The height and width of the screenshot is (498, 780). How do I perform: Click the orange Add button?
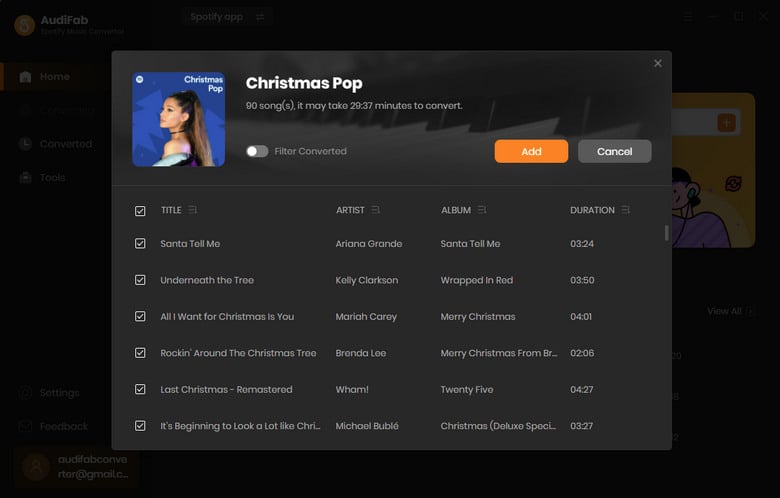coord(531,151)
